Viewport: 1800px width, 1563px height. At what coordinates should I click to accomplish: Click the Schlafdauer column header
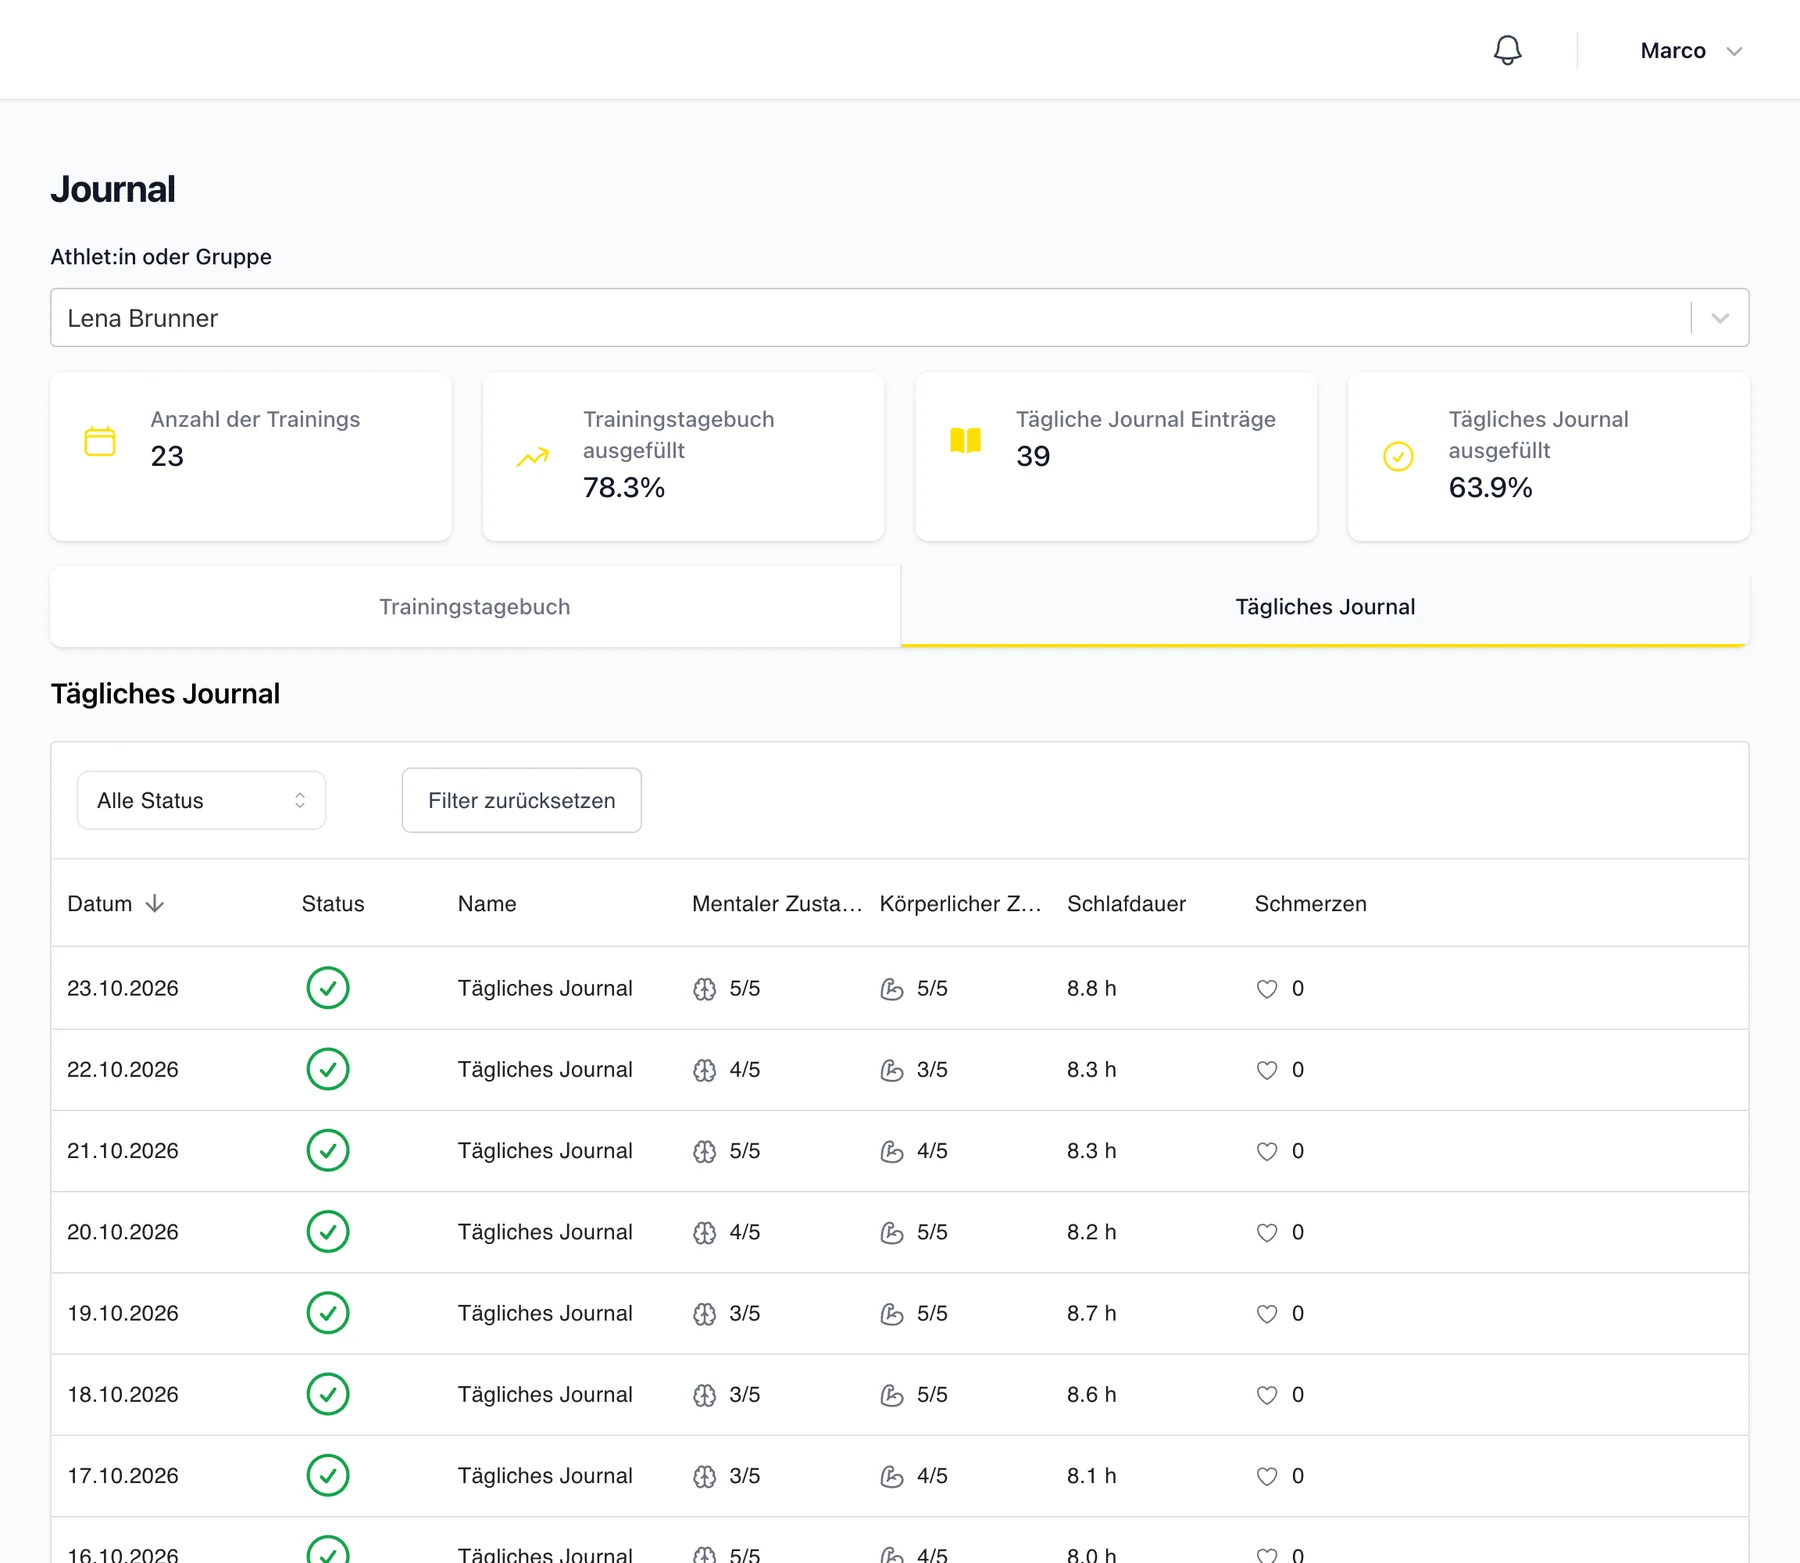pyautogui.click(x=1126, y=904)
